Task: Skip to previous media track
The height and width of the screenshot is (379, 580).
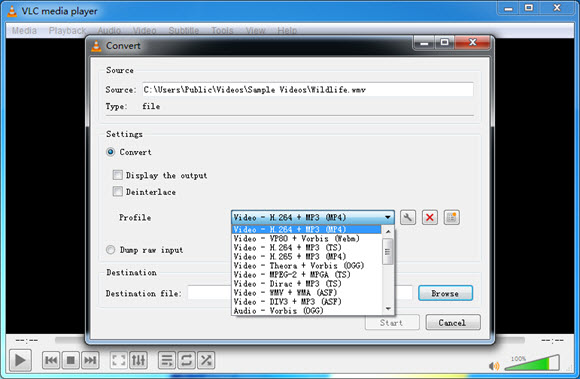Action: point(51,360)
